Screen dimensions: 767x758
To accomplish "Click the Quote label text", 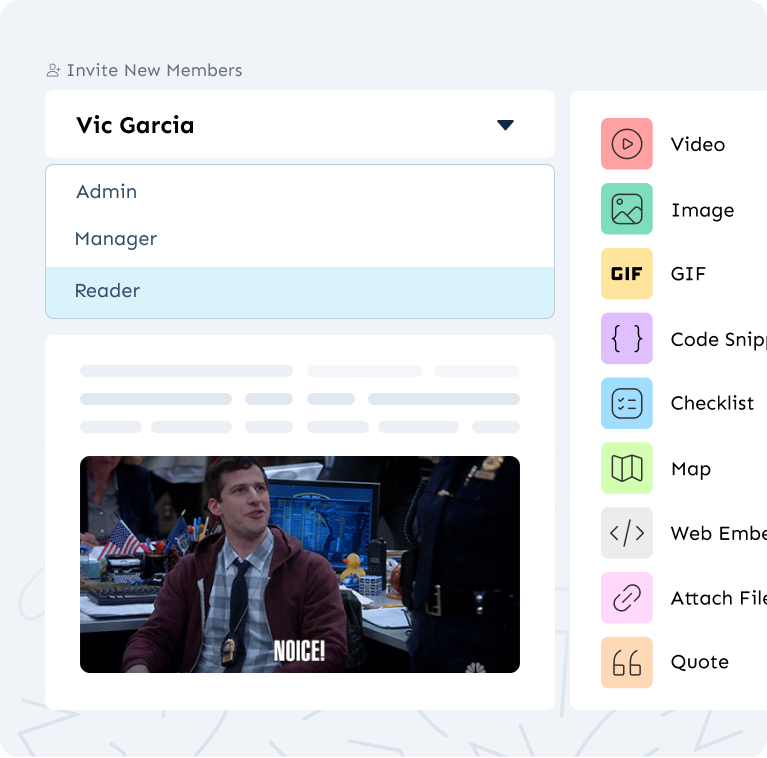I will tap(699, 662).
